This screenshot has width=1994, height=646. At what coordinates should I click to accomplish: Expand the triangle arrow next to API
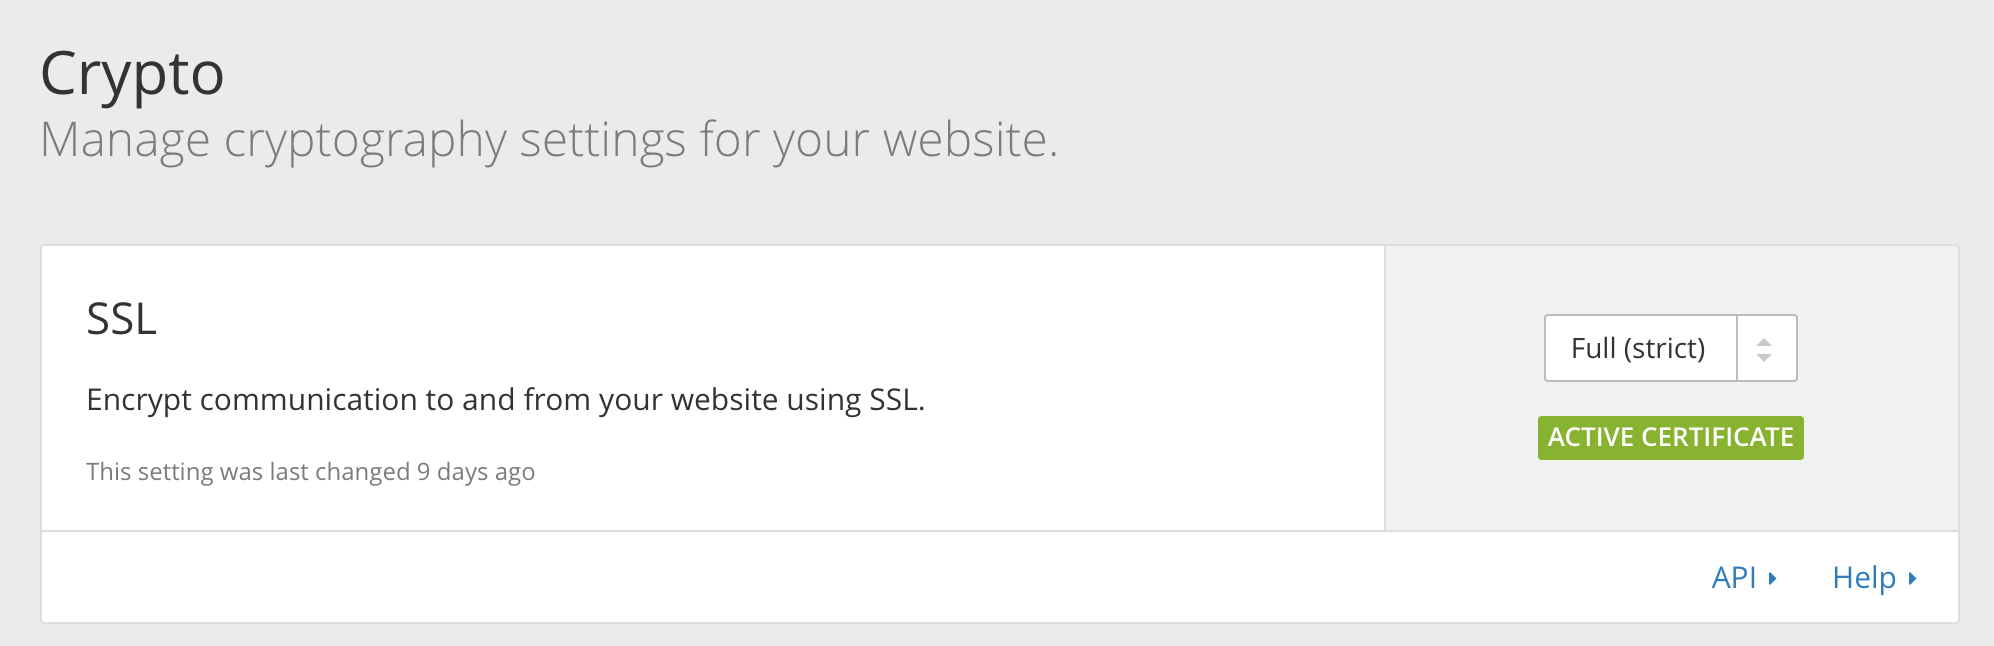(x=1772, y=578)
